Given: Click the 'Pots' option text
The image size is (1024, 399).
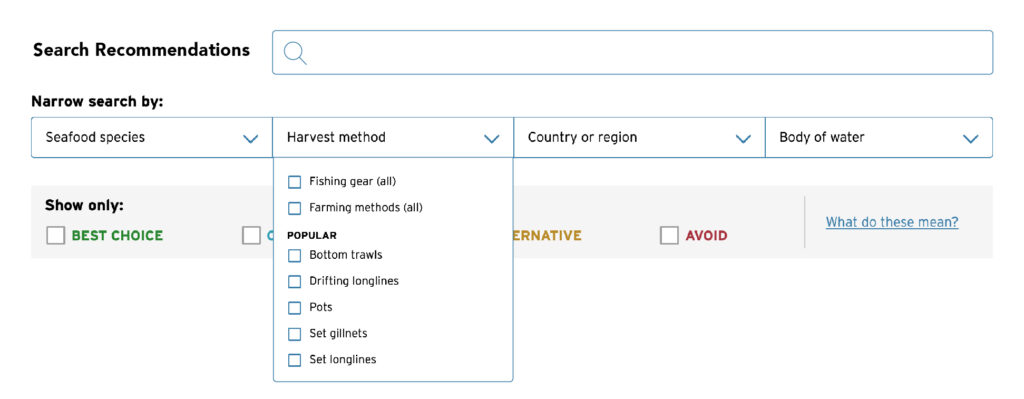Looking at the screenshot, I should point(321,307).
